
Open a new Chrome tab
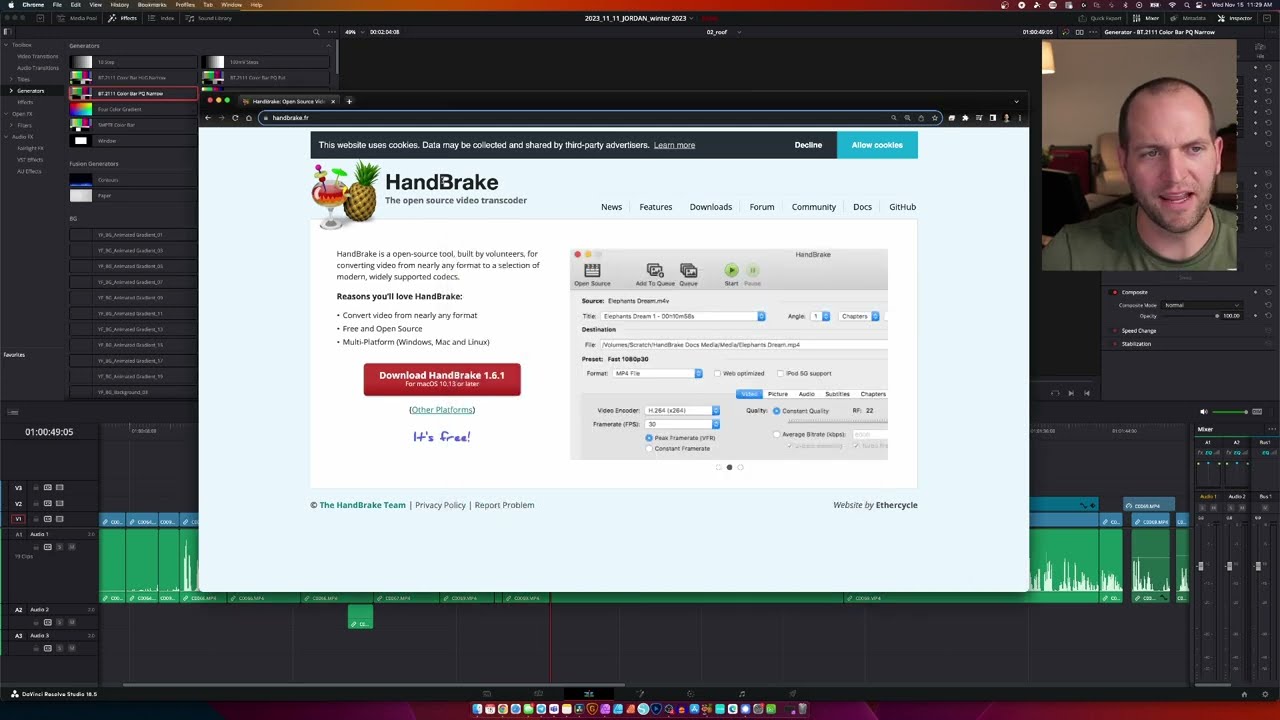coord(349,101)
